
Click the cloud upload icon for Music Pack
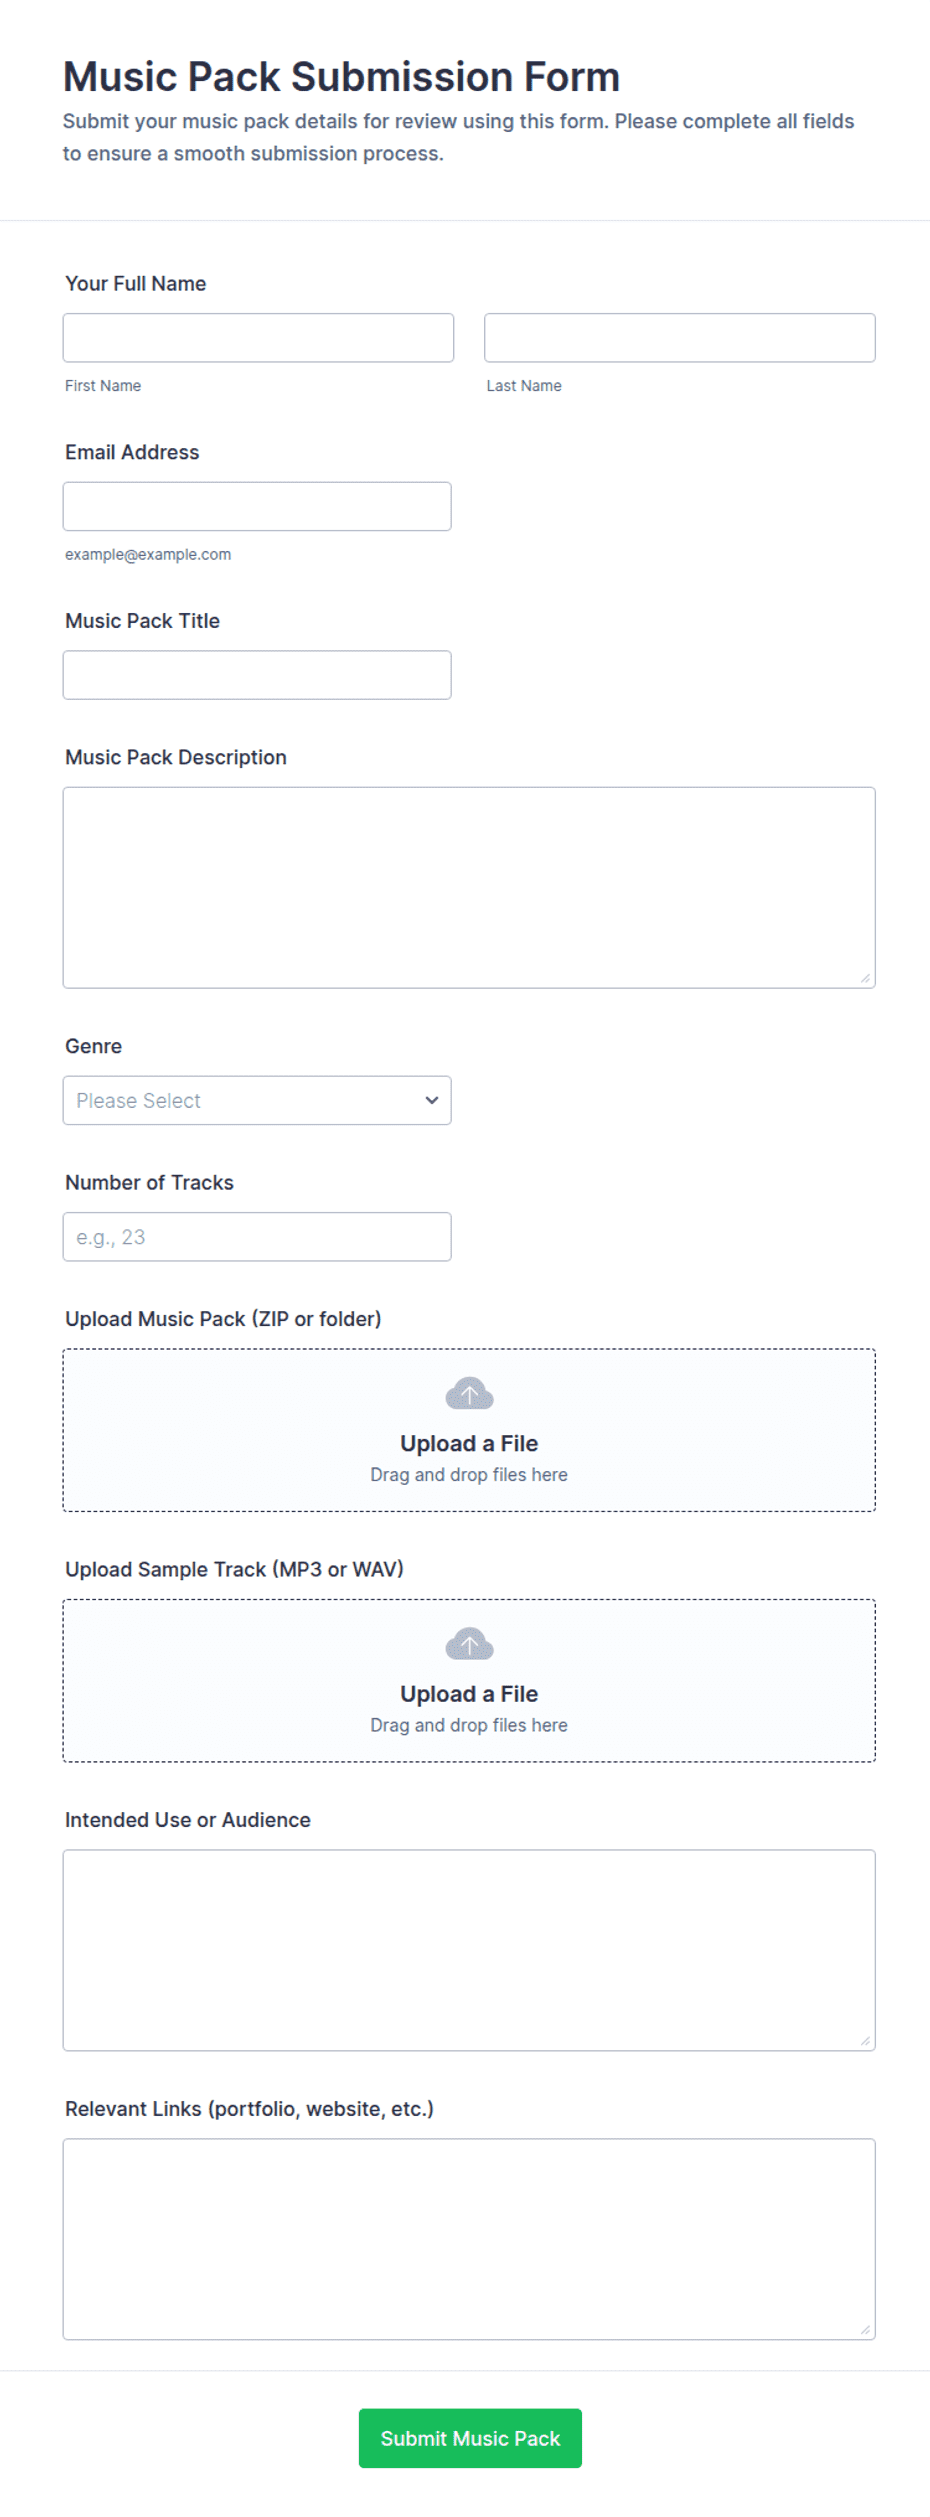pyautogui.click(x=469, y=1393)
